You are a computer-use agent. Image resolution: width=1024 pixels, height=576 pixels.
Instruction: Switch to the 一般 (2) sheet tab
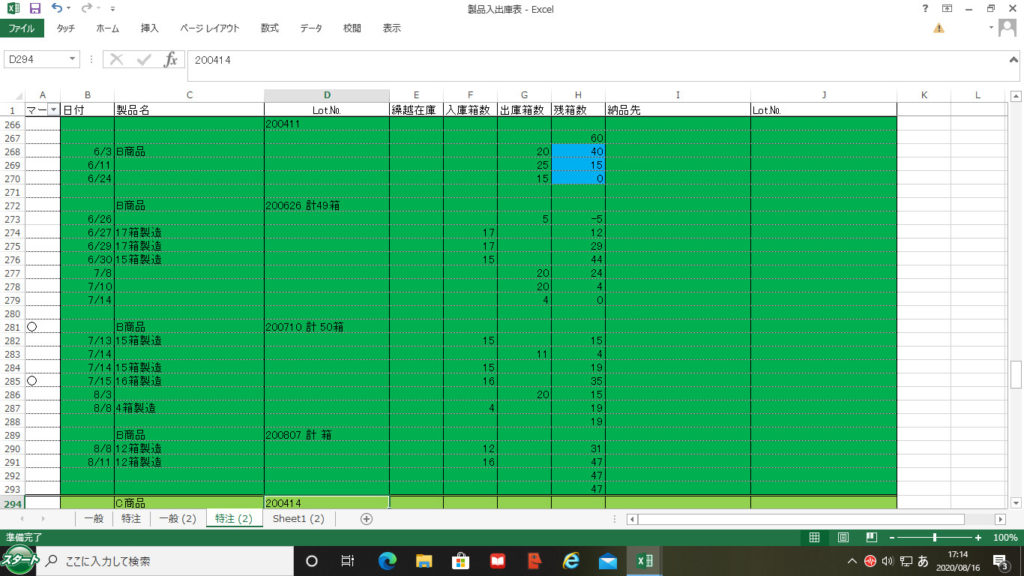click(x=176, y=519)
